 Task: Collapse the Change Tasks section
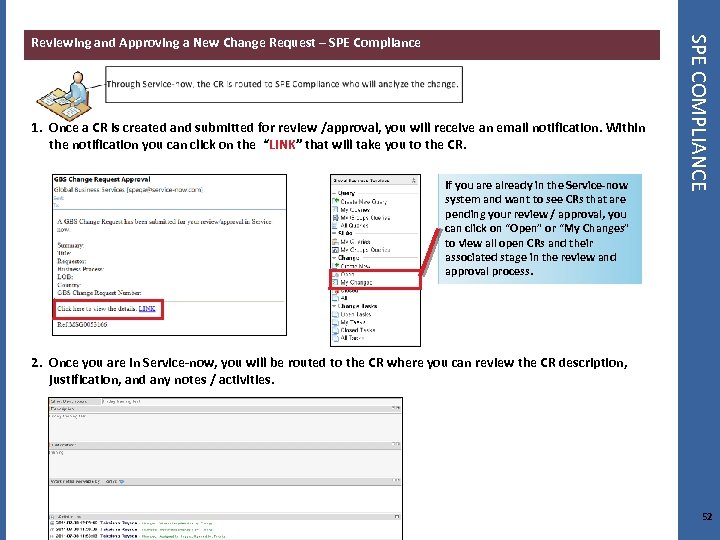pyautogui.click(x=355, y=306)
